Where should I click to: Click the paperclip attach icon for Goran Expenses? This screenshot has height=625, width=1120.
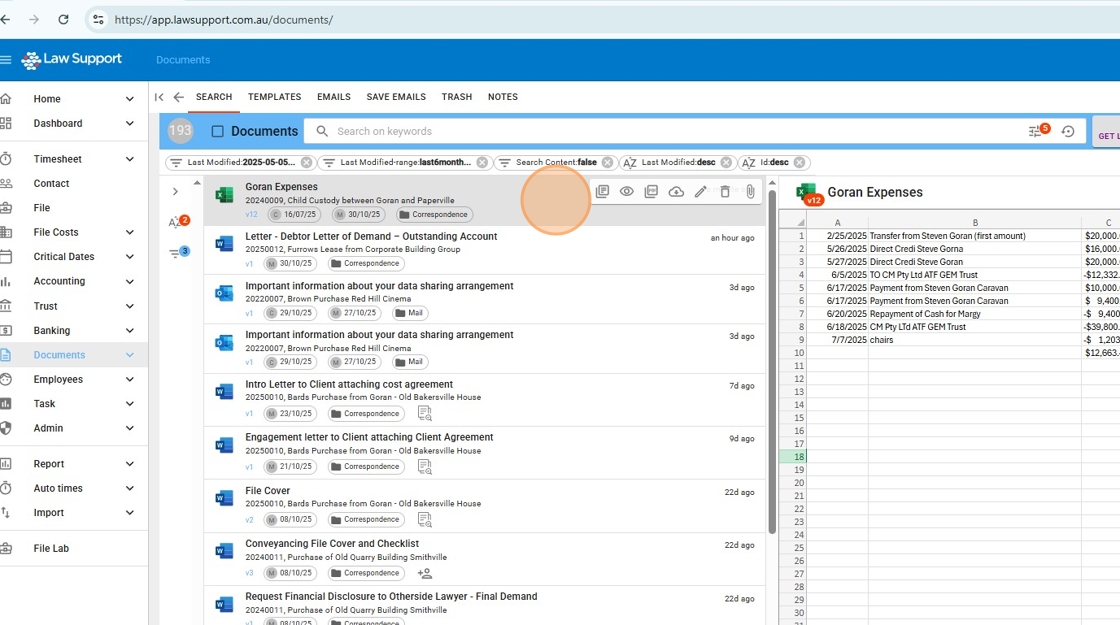coord(750,192)
